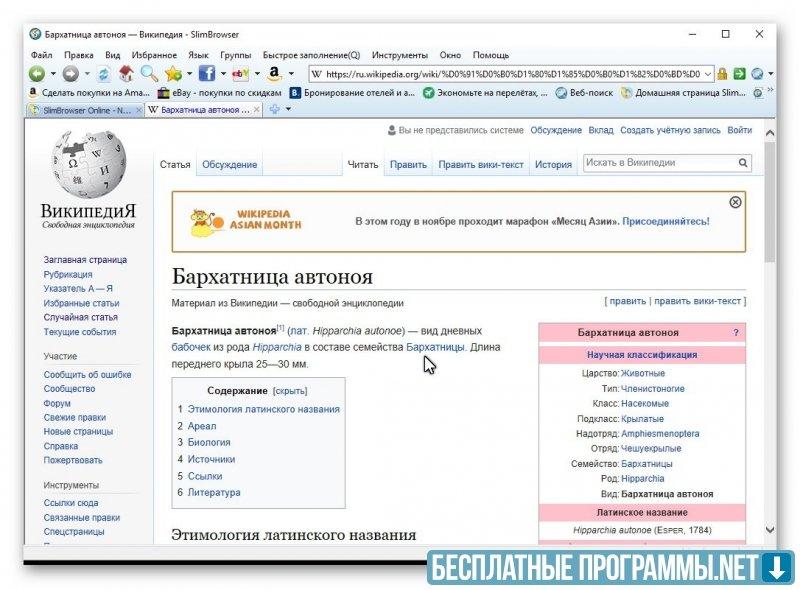This screenshot has width=800, height=590.
Task: Click the page's vertical scrollbar down arrow
Action: (x=769, y=529)
